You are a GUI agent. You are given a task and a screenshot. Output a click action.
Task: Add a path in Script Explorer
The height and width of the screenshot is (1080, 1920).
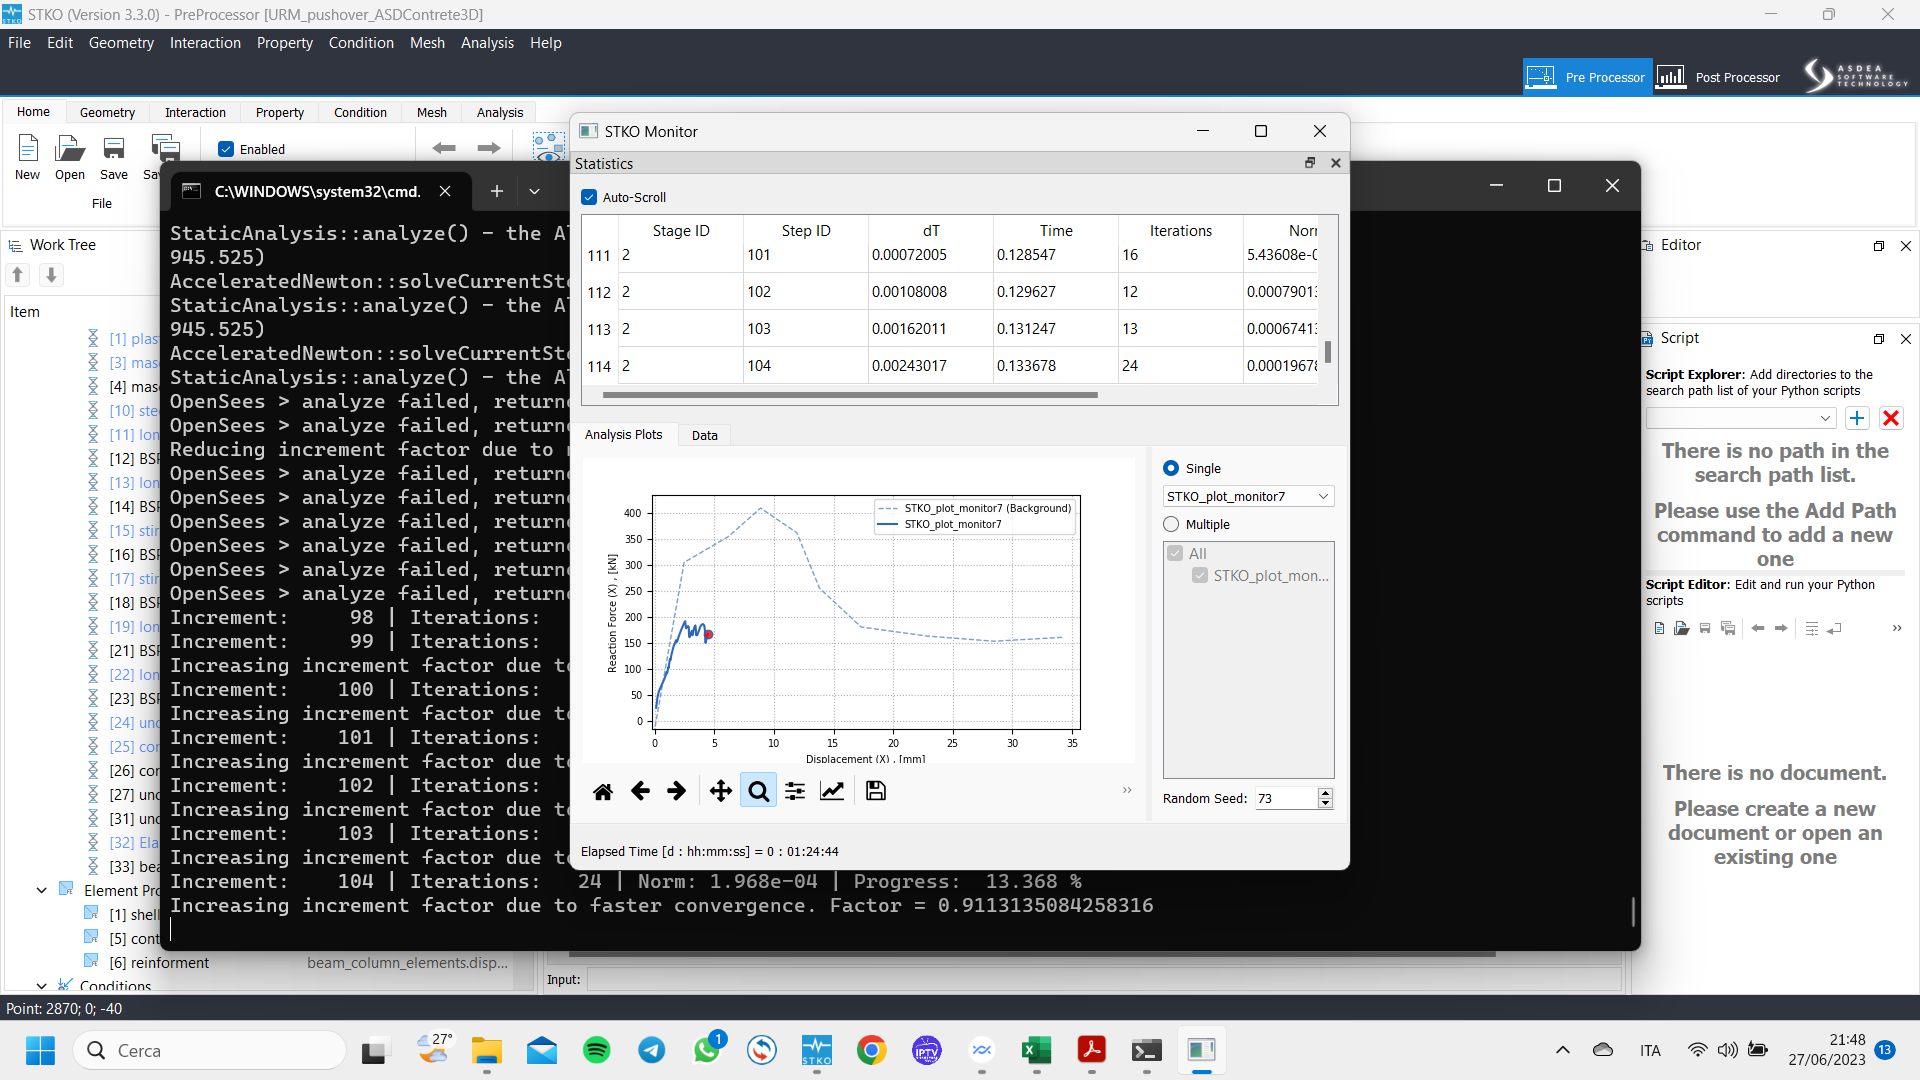pos(1857,418)
